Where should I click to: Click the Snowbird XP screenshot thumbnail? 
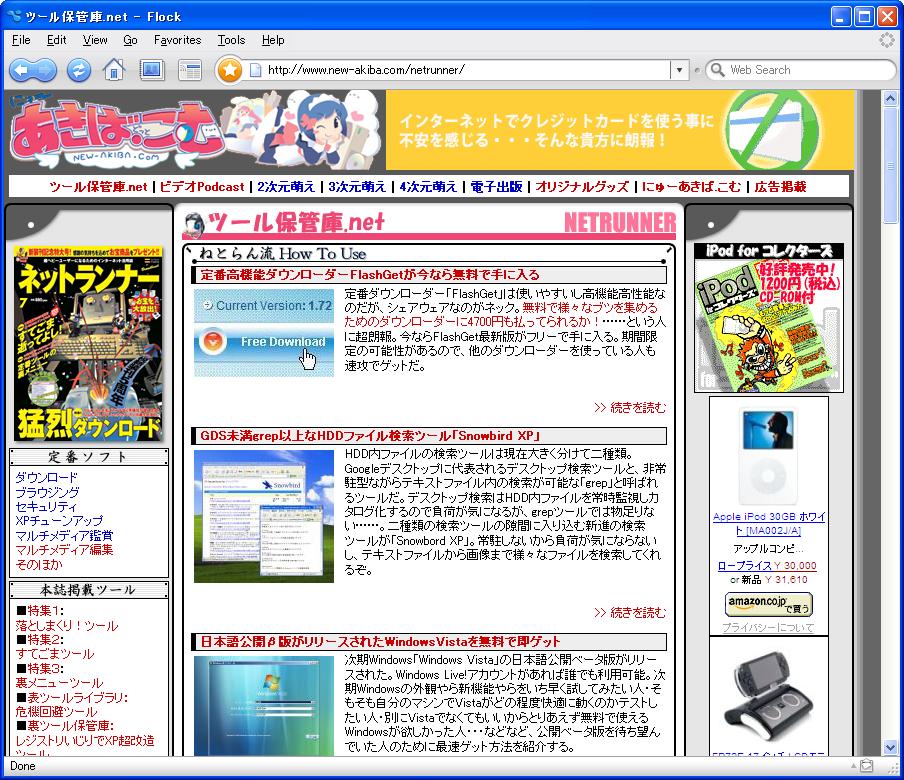[x=264, y=517]
